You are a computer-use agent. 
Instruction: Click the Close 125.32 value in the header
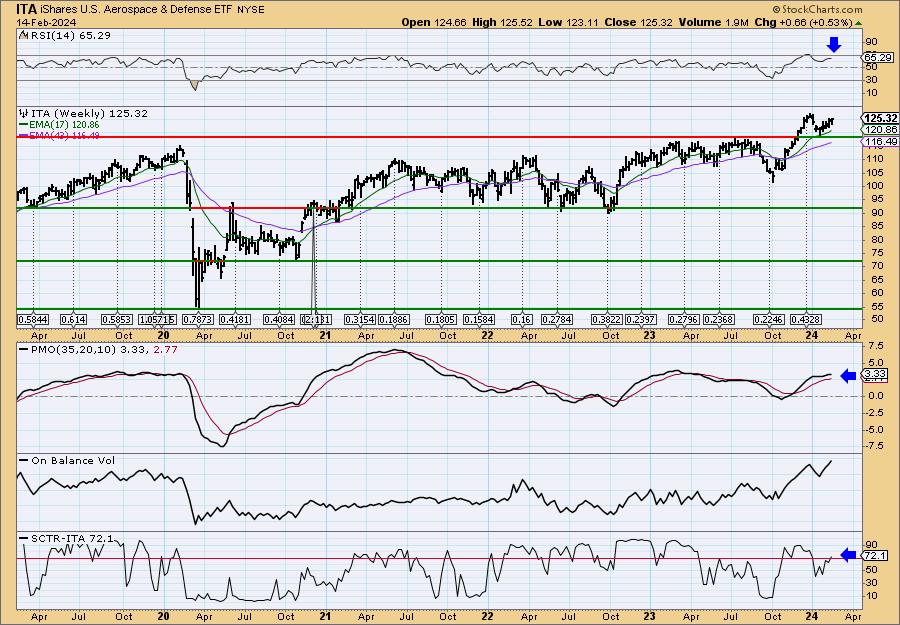coord(638,22)
